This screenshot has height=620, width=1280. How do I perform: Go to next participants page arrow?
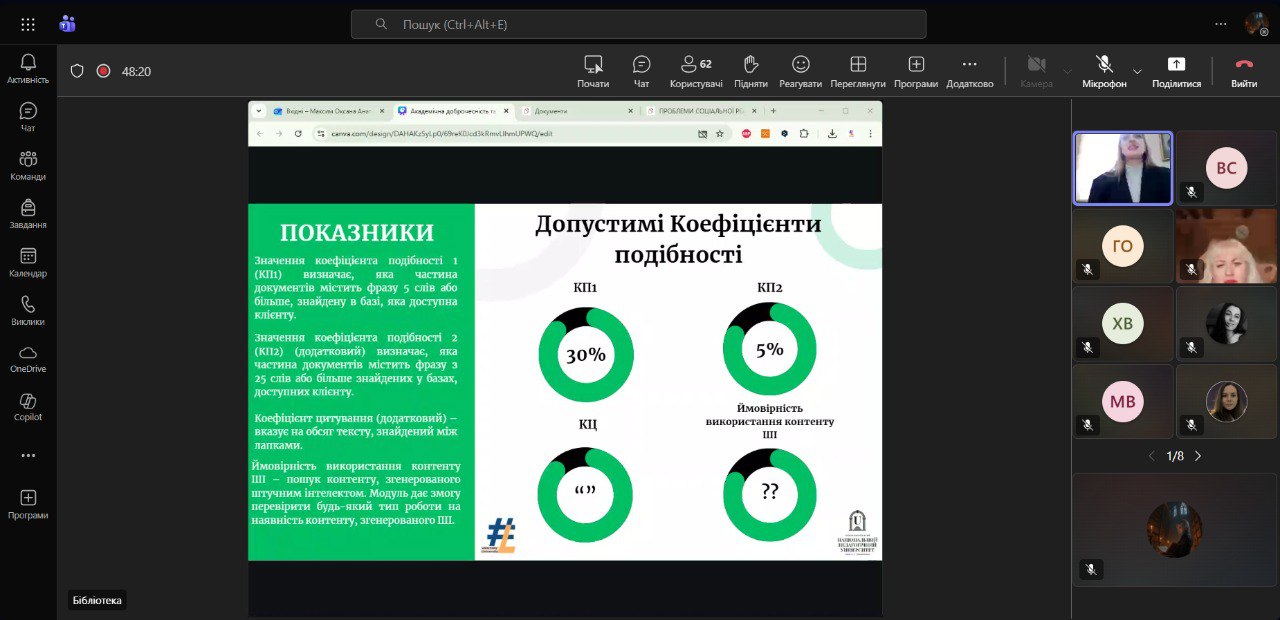click(x=1198, y=456)
